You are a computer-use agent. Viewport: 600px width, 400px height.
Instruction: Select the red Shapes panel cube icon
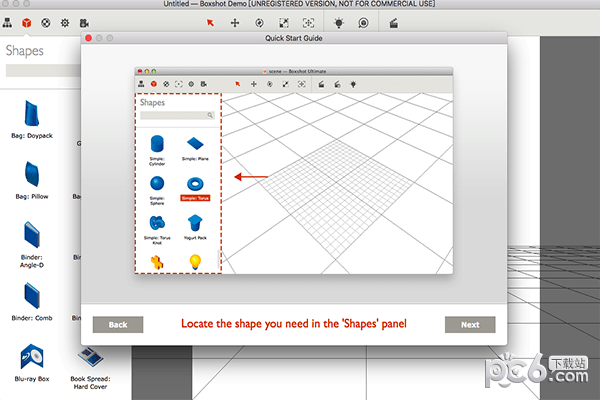(x=26, y=23)
